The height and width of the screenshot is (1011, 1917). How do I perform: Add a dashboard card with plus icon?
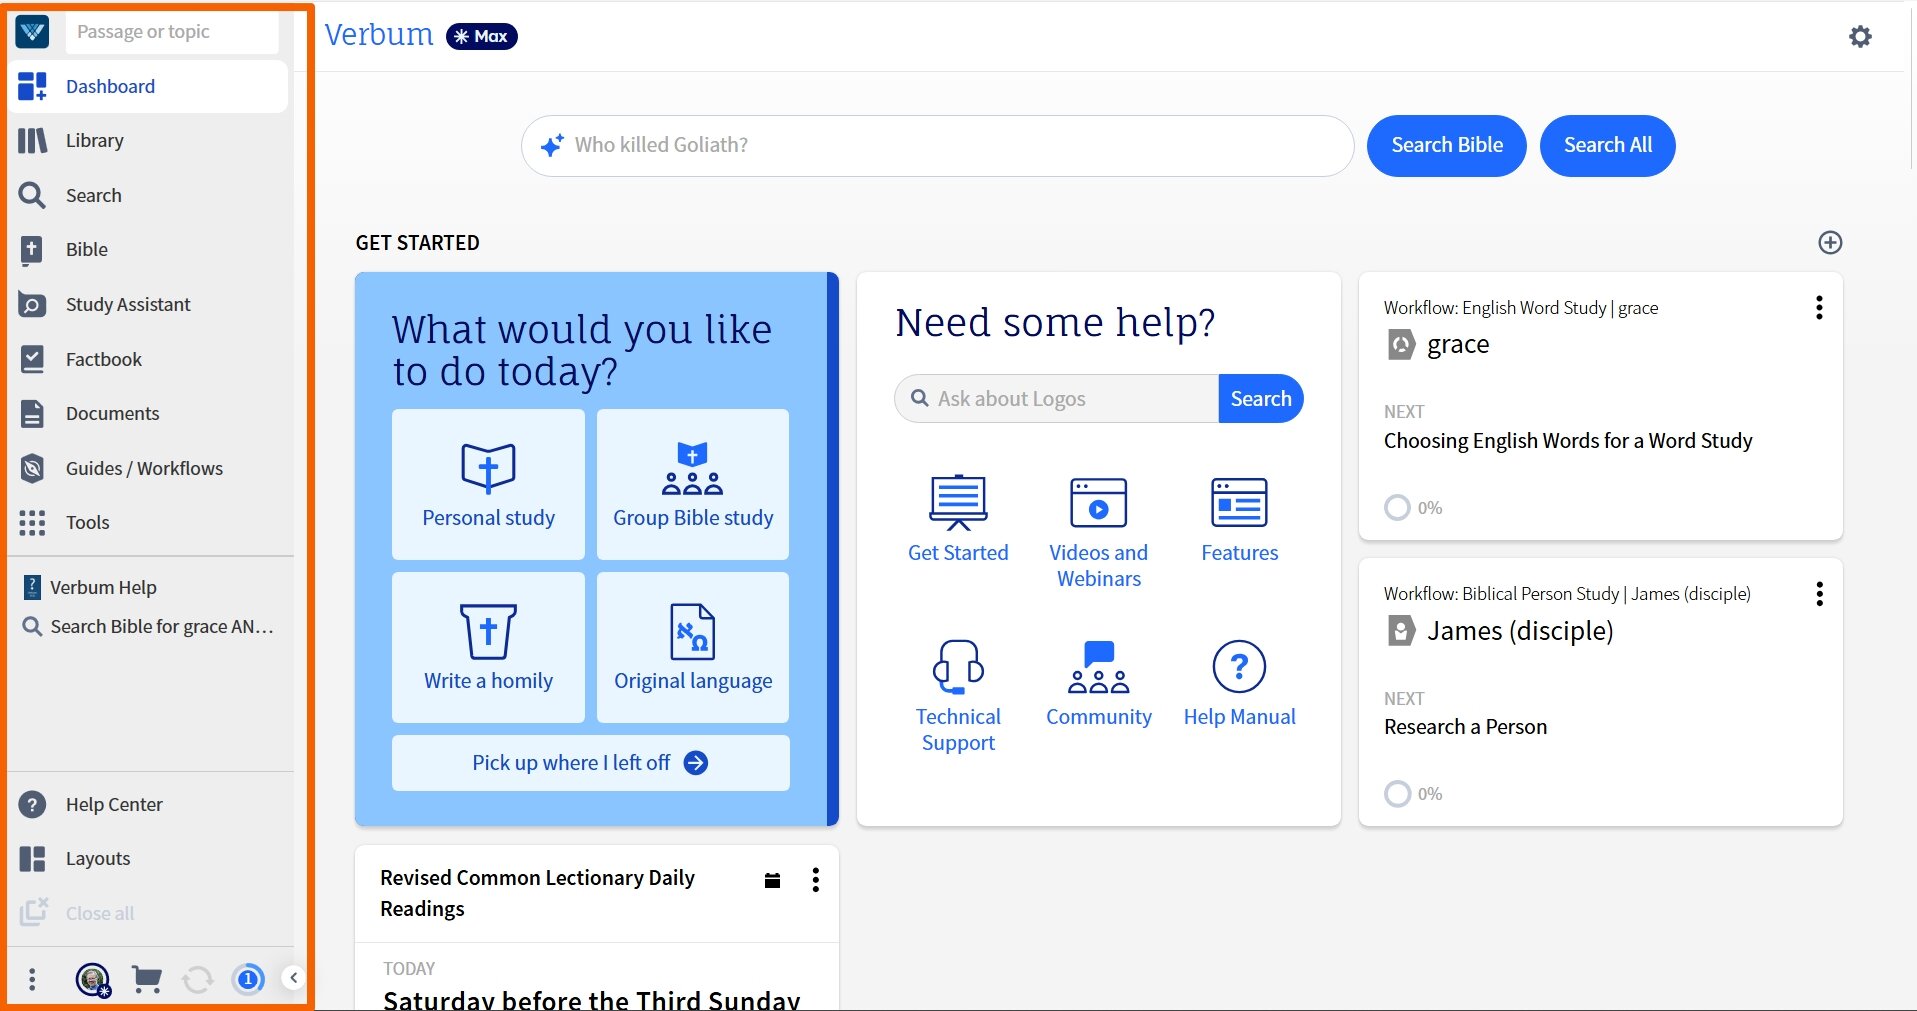(x=1830, y=243)
